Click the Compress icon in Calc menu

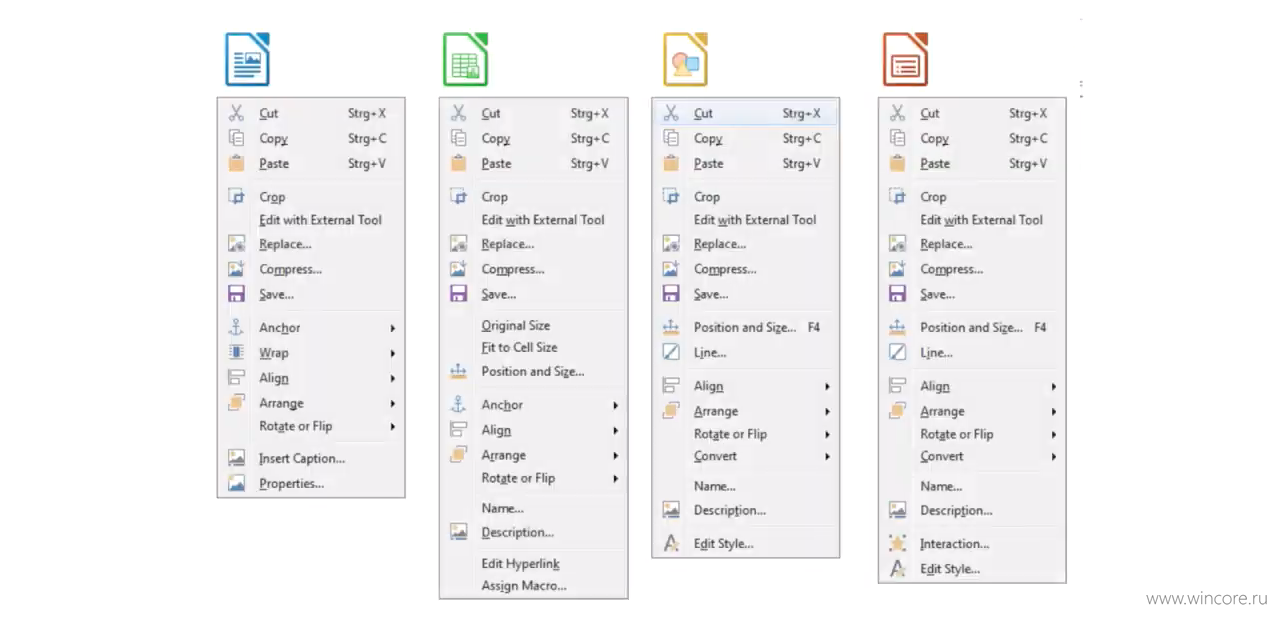[458, 269]
